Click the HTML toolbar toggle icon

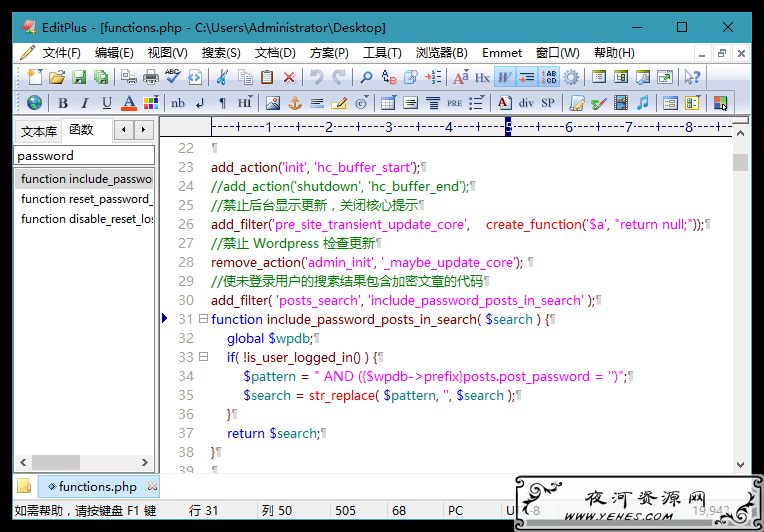tap(195, 77)
